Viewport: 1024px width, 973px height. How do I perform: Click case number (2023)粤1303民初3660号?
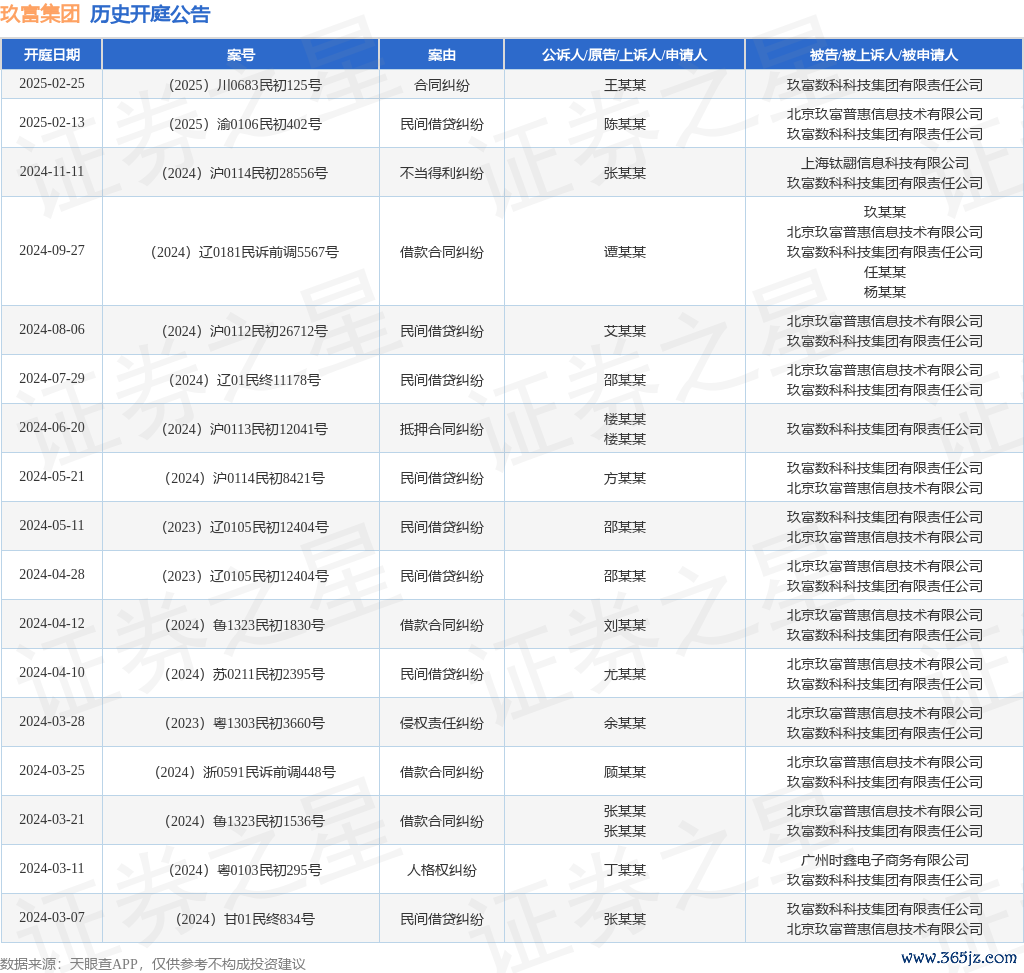point(244,723)
